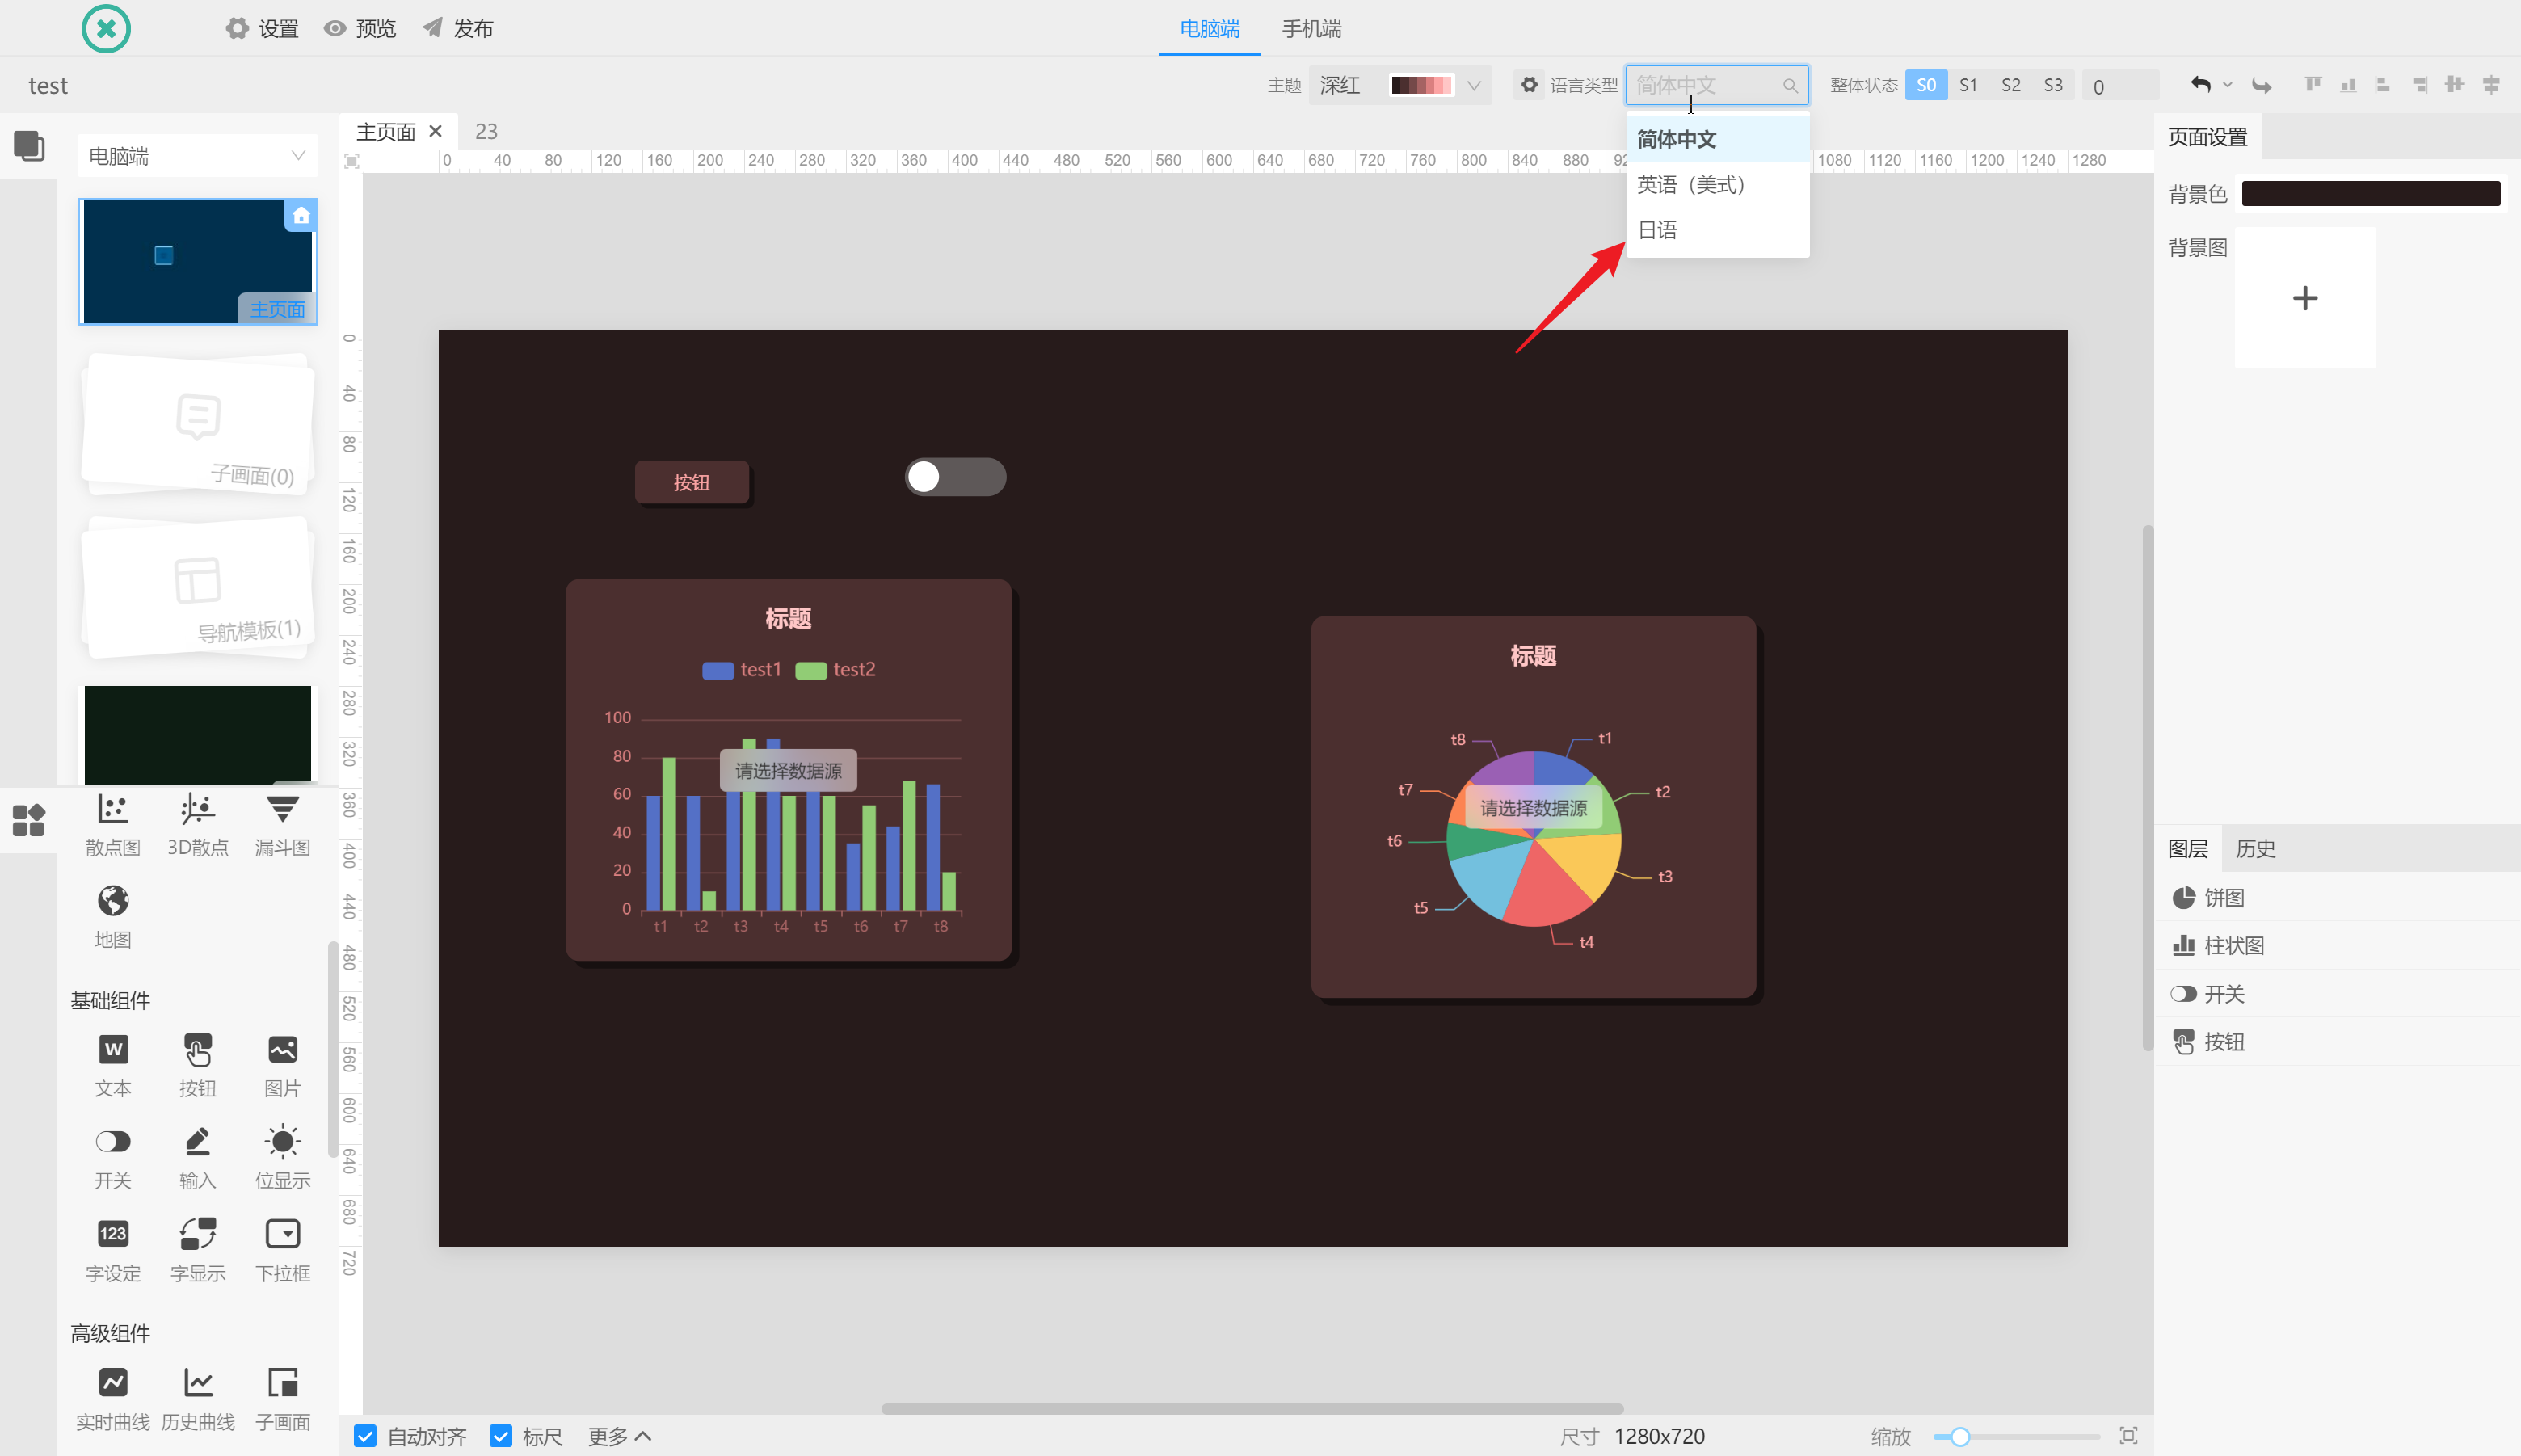Click the align right icon

point(2419,85)
